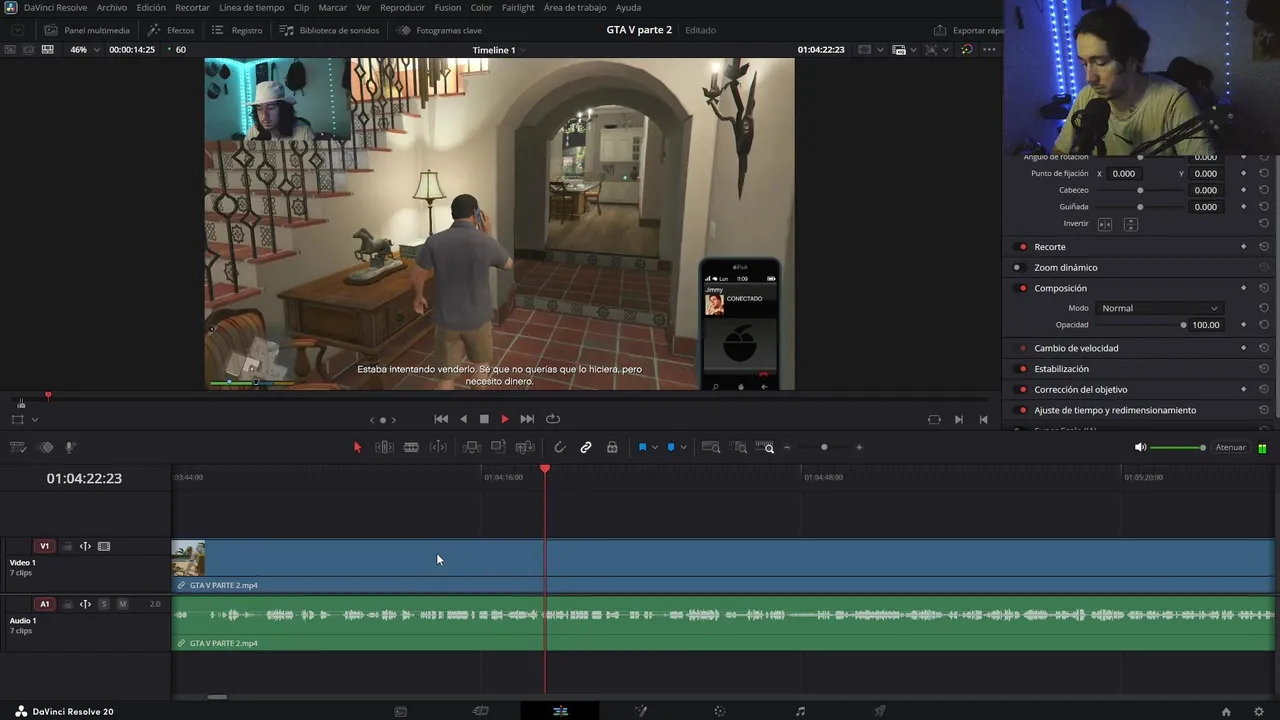Open Fotogramas clave panel
1280x720 pixels.
pyautogui.click(x=439, y=30)
